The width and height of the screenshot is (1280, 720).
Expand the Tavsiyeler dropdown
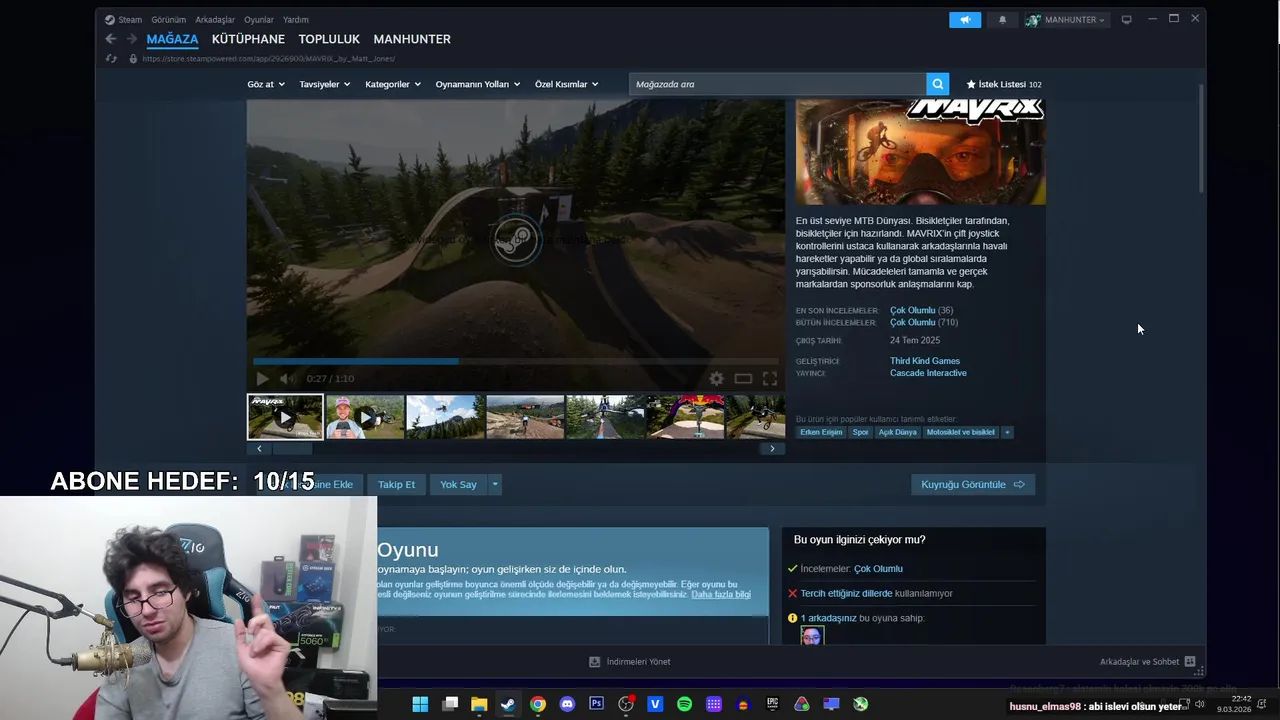[x=325, y=84]
